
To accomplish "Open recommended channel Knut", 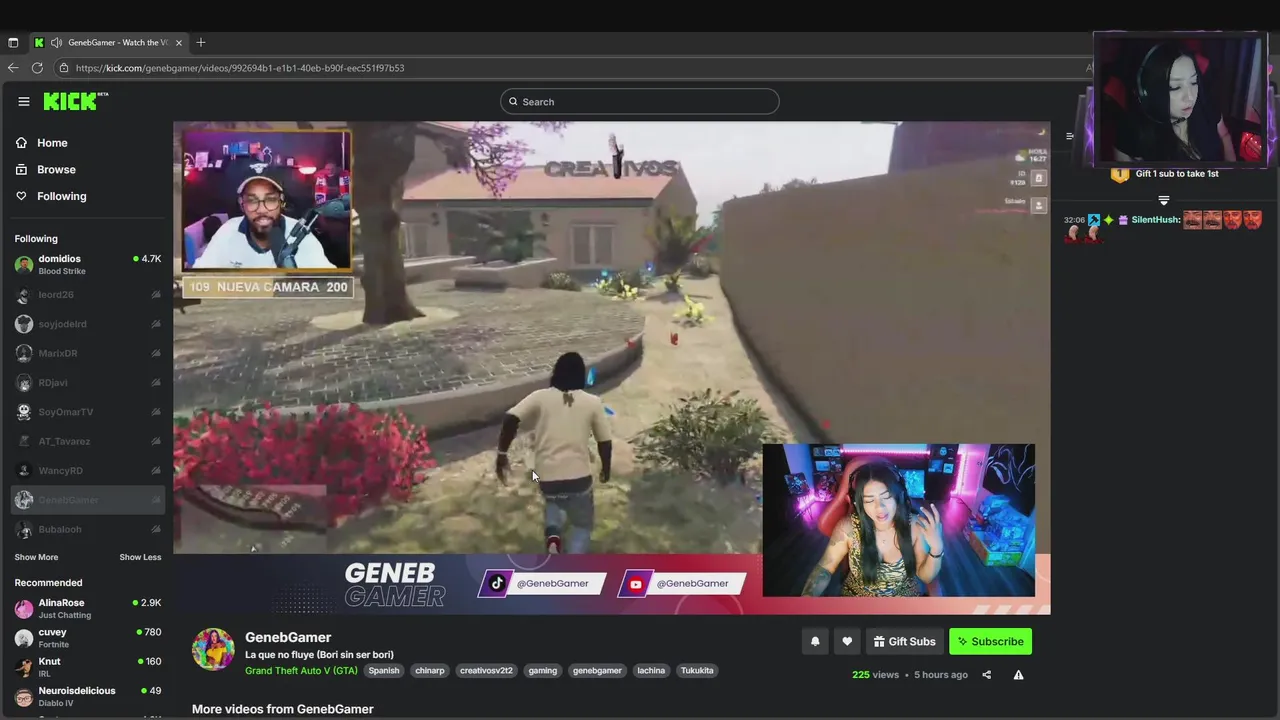I will [88, 667].
